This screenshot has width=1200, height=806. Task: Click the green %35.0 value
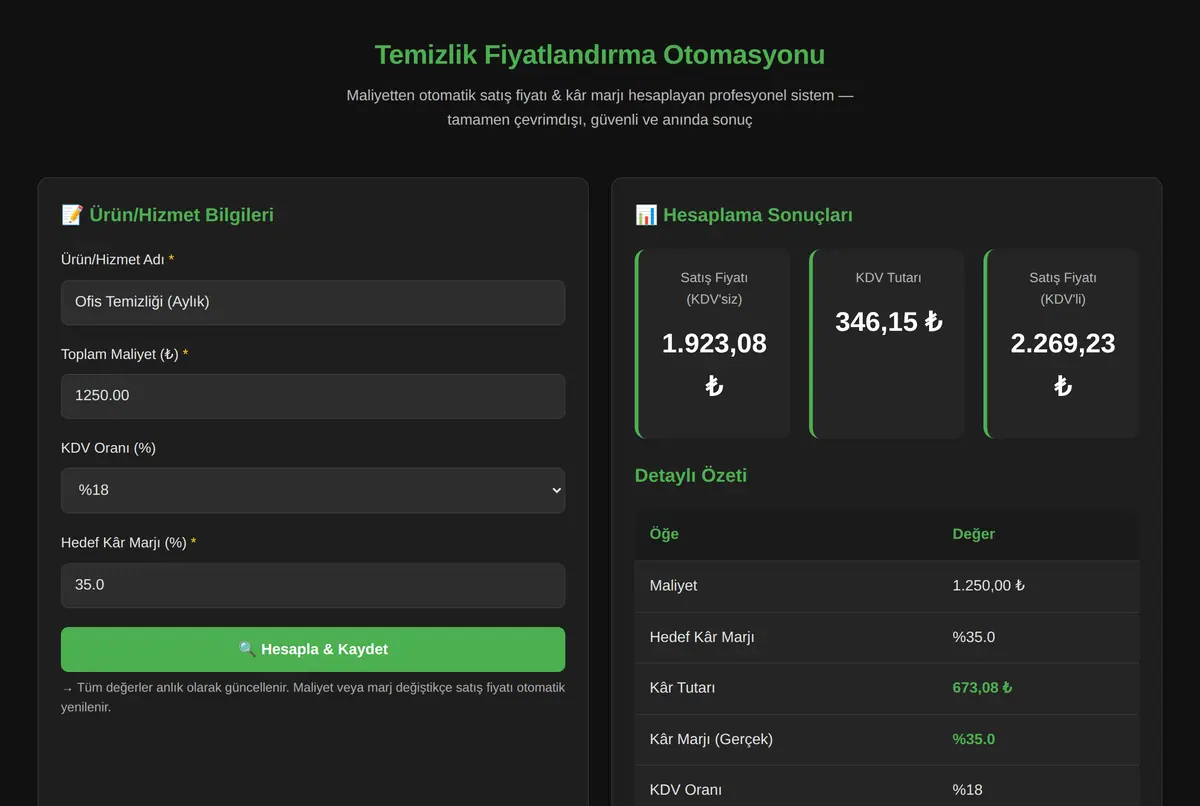(973, 739)
